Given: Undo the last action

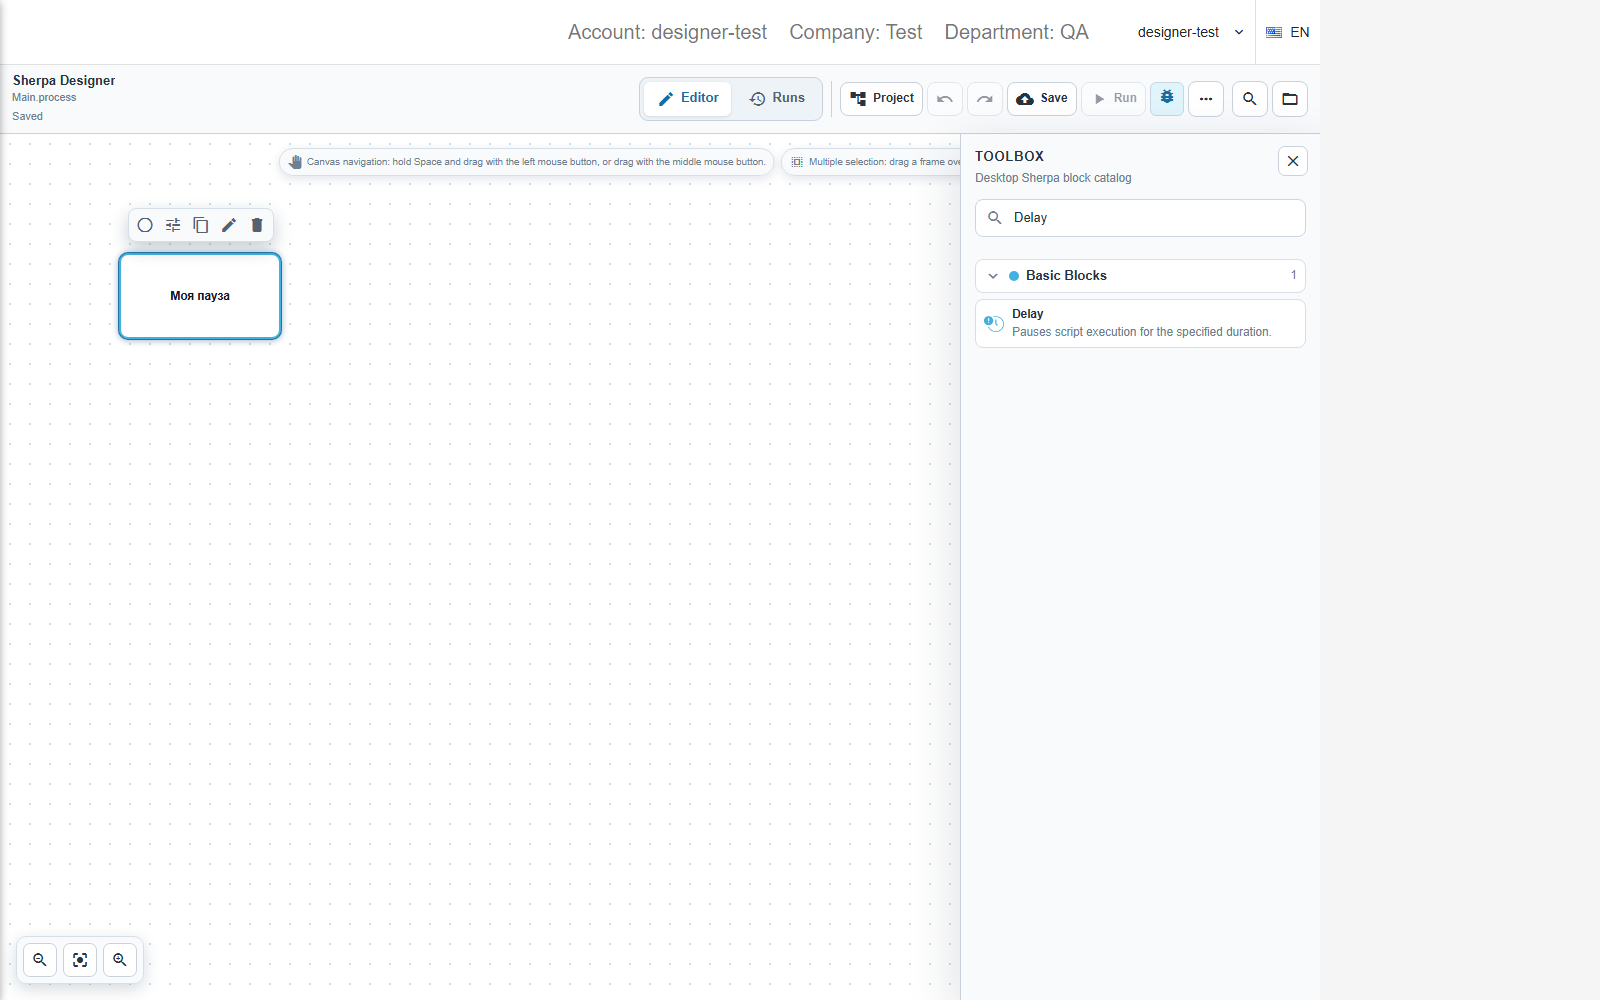Looking at the screenshot, I should [x=945, y=99].
